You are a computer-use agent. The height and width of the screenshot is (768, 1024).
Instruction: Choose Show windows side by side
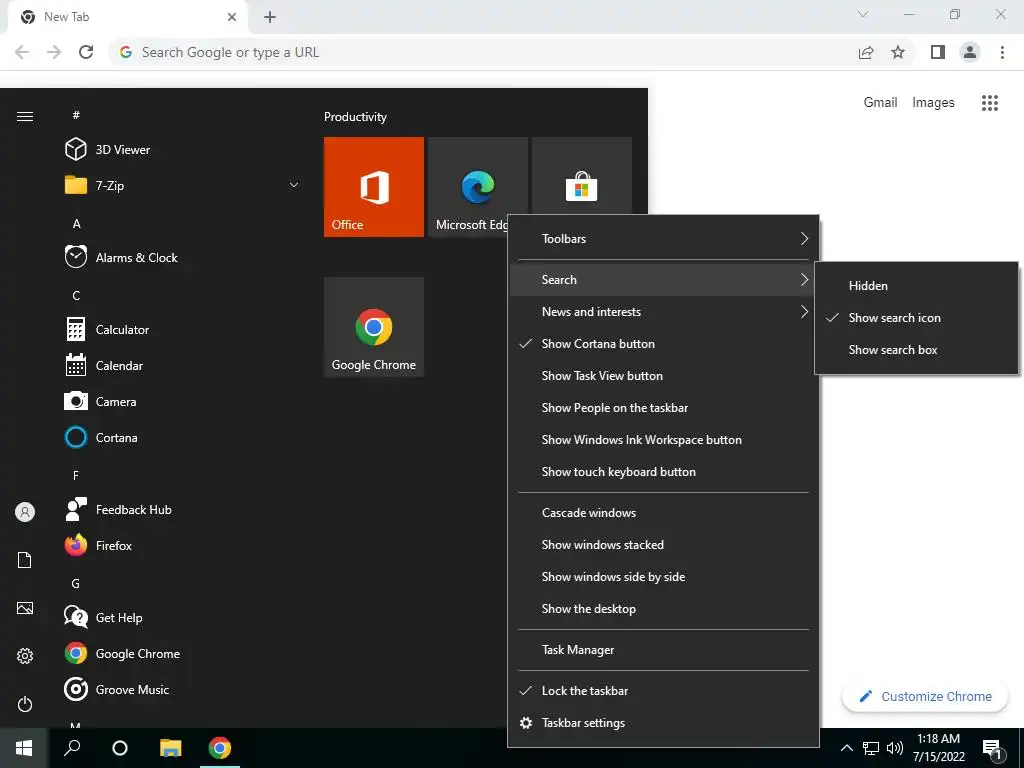(x=663, y=577)
